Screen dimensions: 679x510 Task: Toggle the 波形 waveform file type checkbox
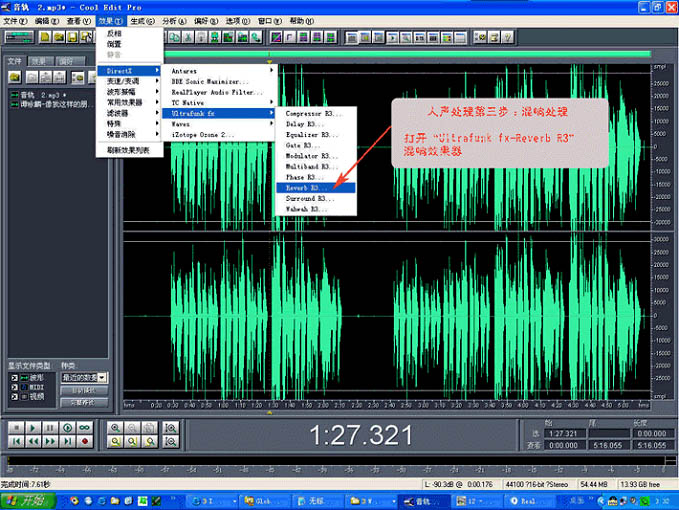pos(14,378)
